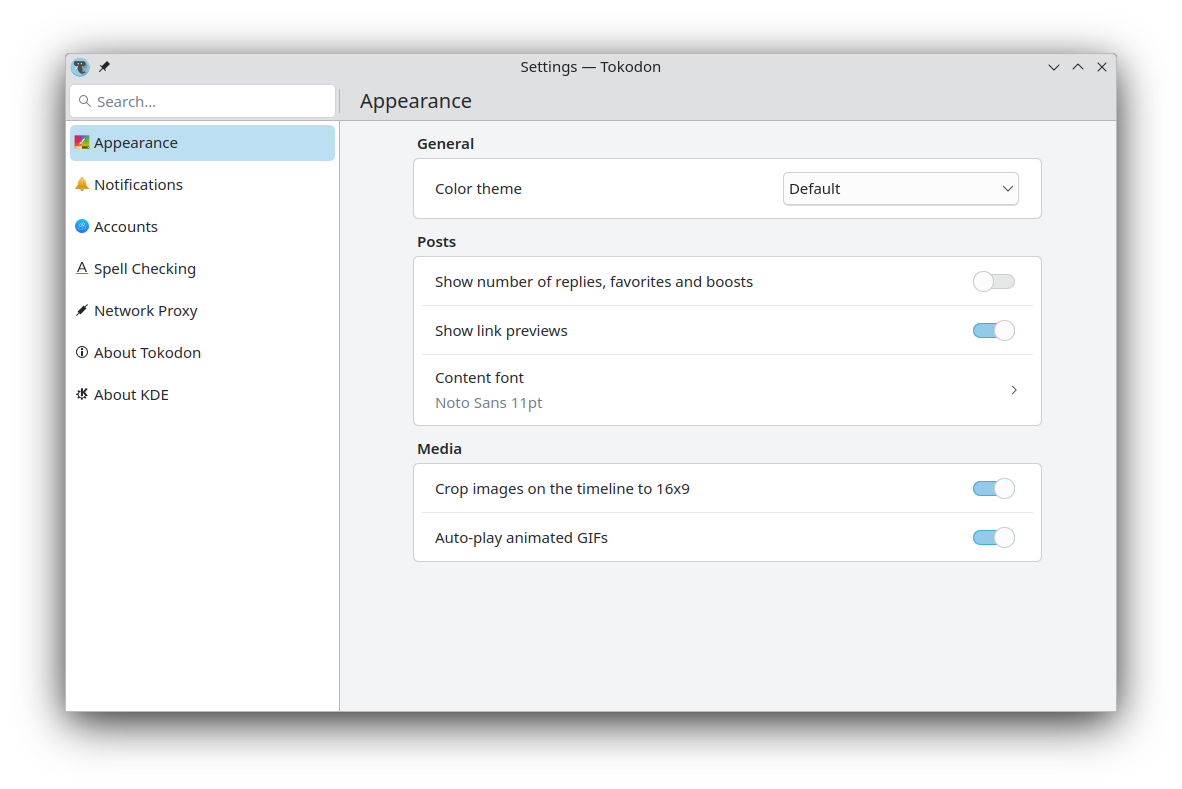Viewport: 1182px width, 789px height.
Task: Toggle Auto-play animated GIFs off
Action: (993, 538)
